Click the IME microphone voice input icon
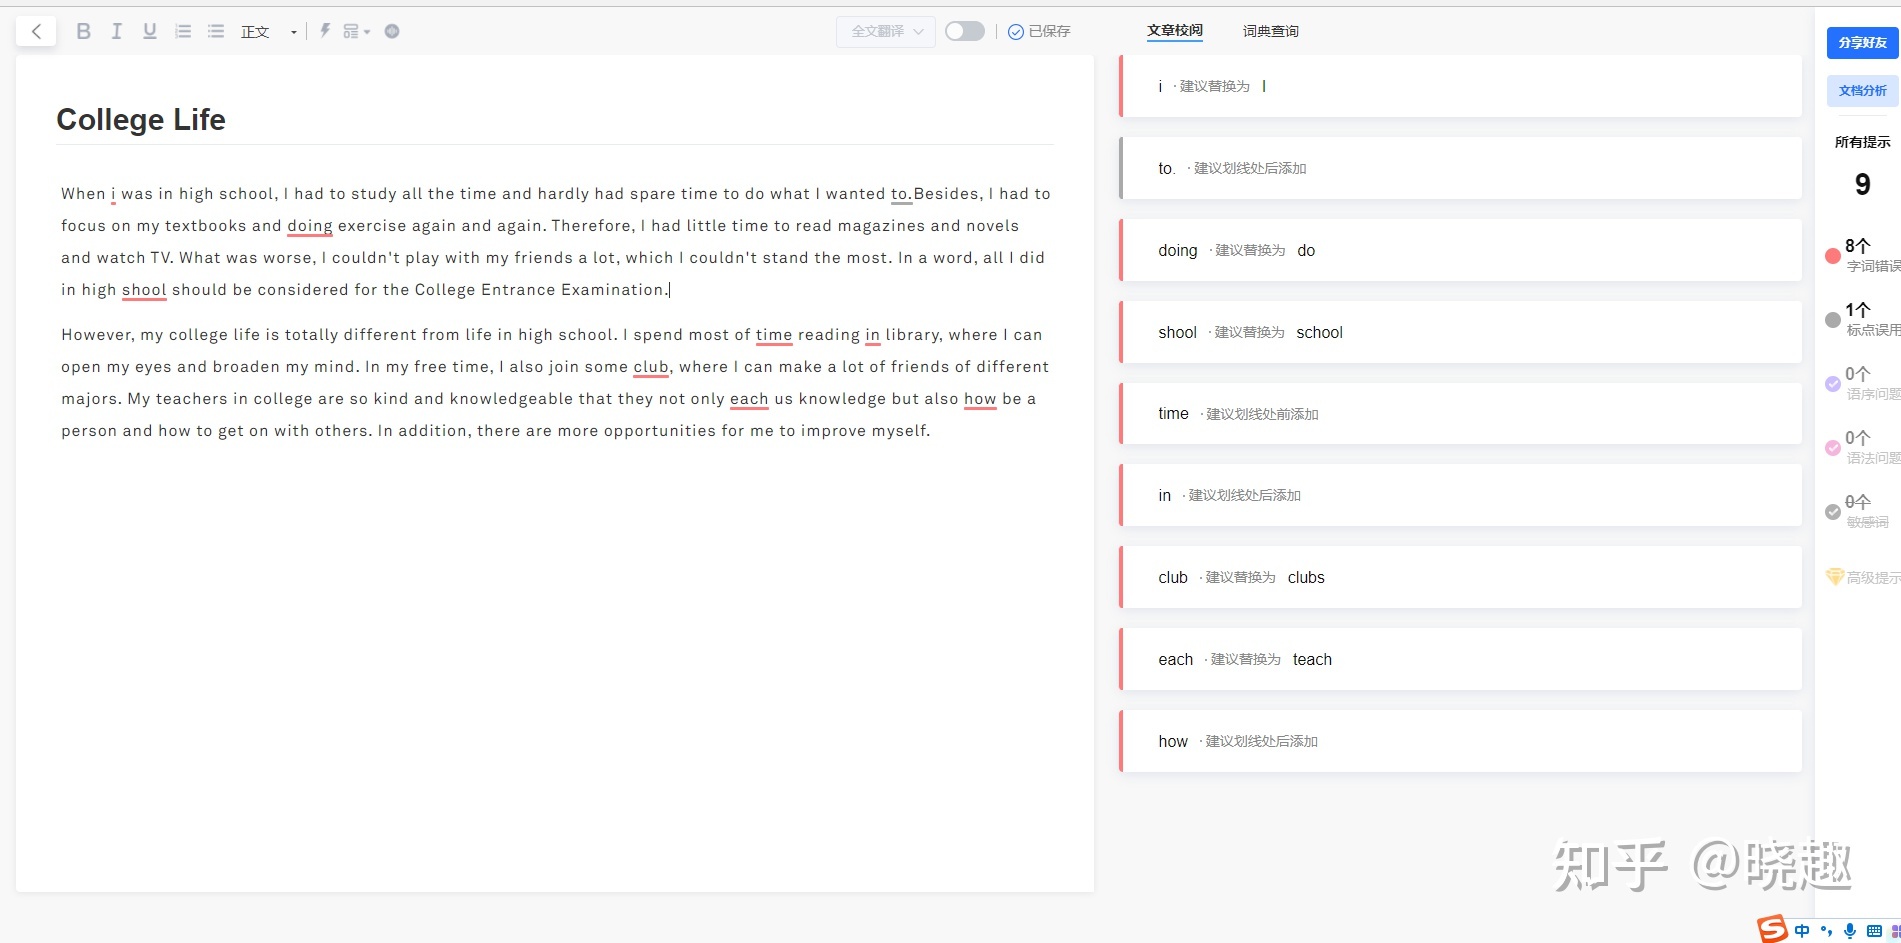 click(x=1850, y=931)
